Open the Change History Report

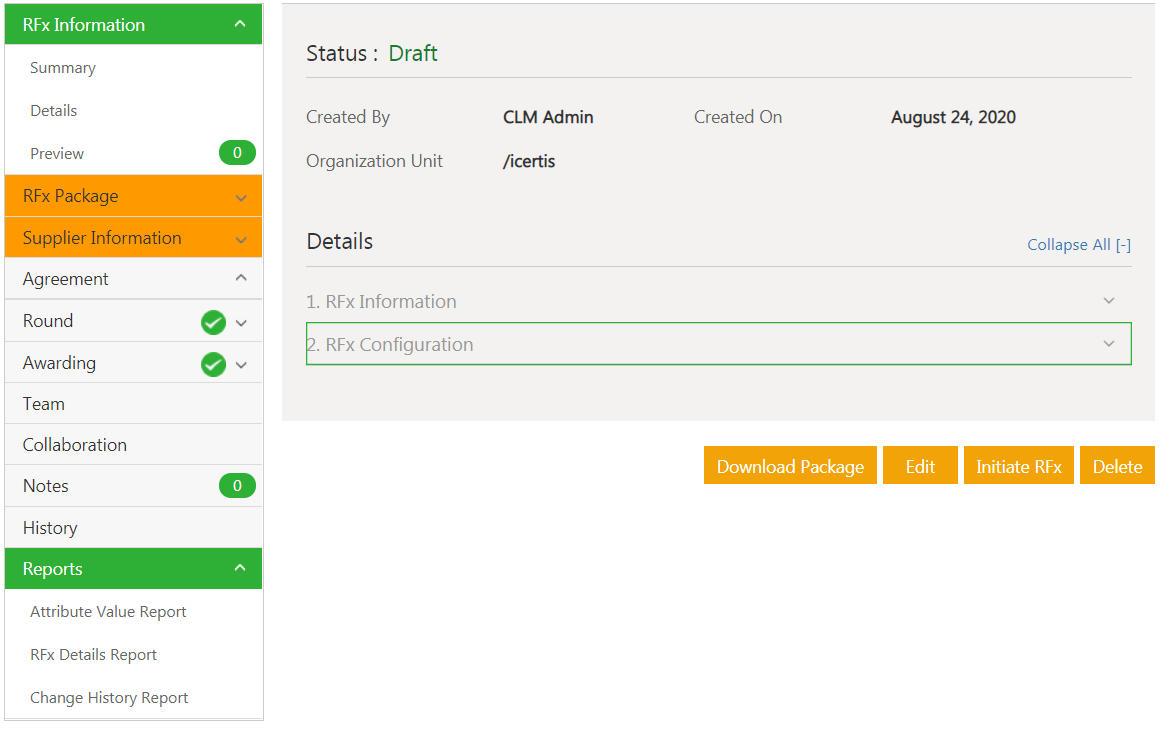tap(109, 698)
